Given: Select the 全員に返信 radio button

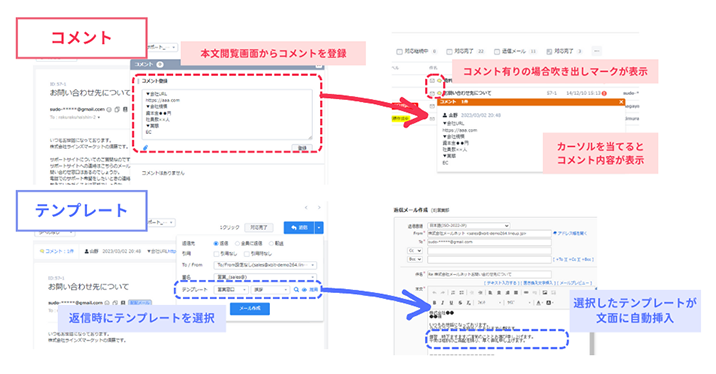Looking at the screenshot, I should (x=237, y=243).
